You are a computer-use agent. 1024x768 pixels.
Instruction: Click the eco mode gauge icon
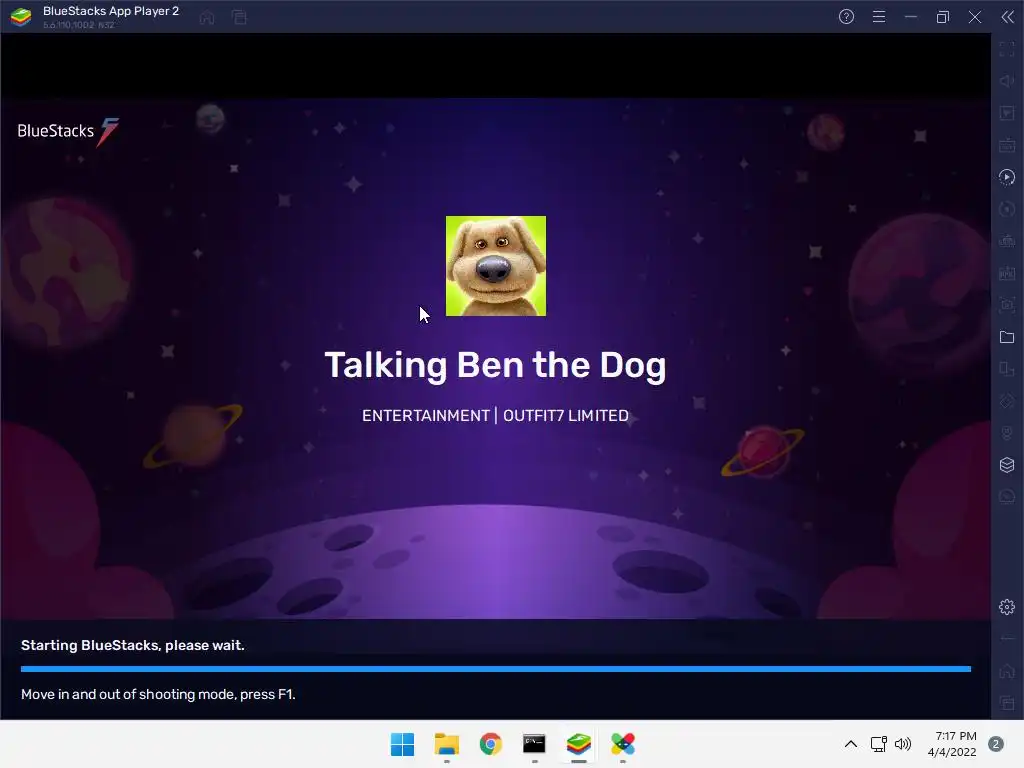coord(1007,497)
